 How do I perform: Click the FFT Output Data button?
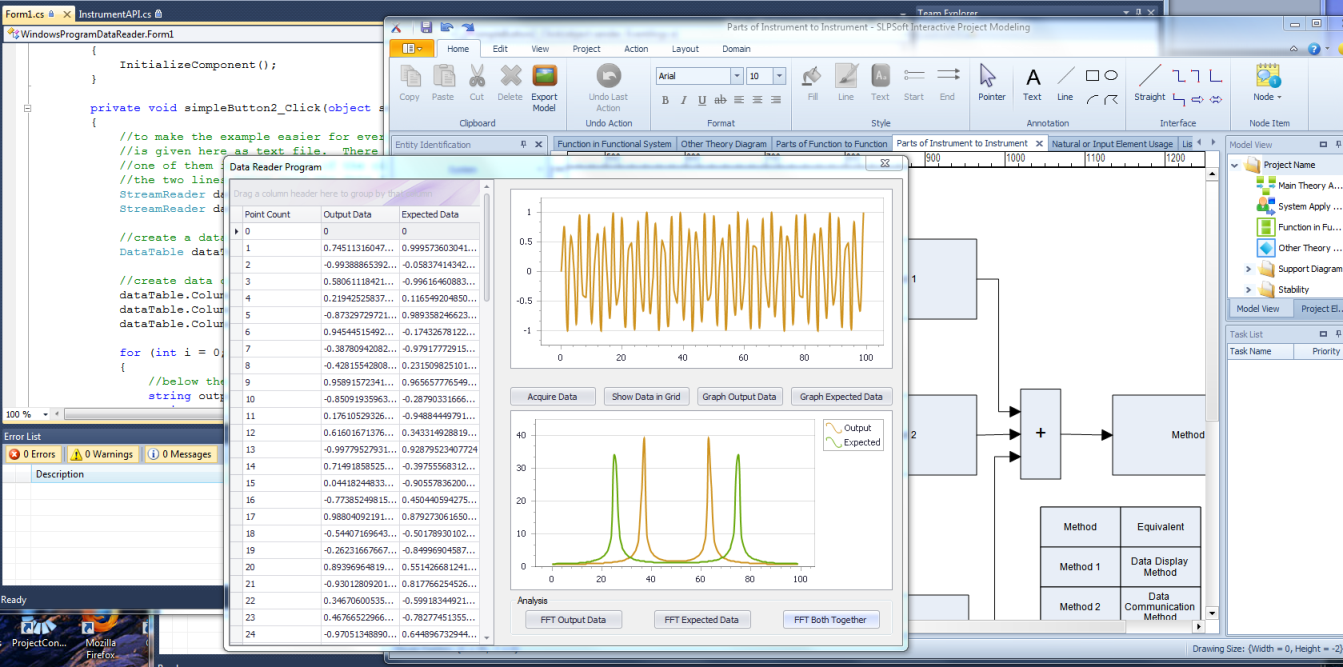573,620
